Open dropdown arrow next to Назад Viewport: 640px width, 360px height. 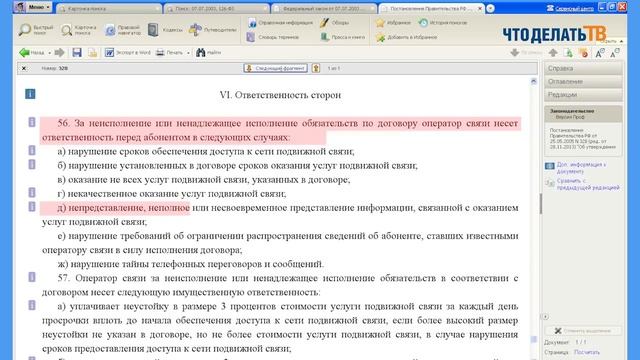click(x=49, y=53)
